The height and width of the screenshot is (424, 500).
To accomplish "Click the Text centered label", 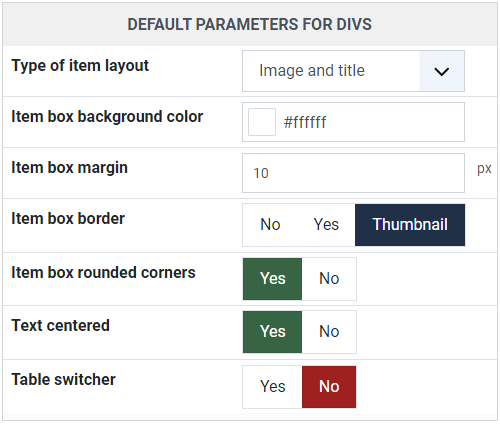I will point(60,326).
